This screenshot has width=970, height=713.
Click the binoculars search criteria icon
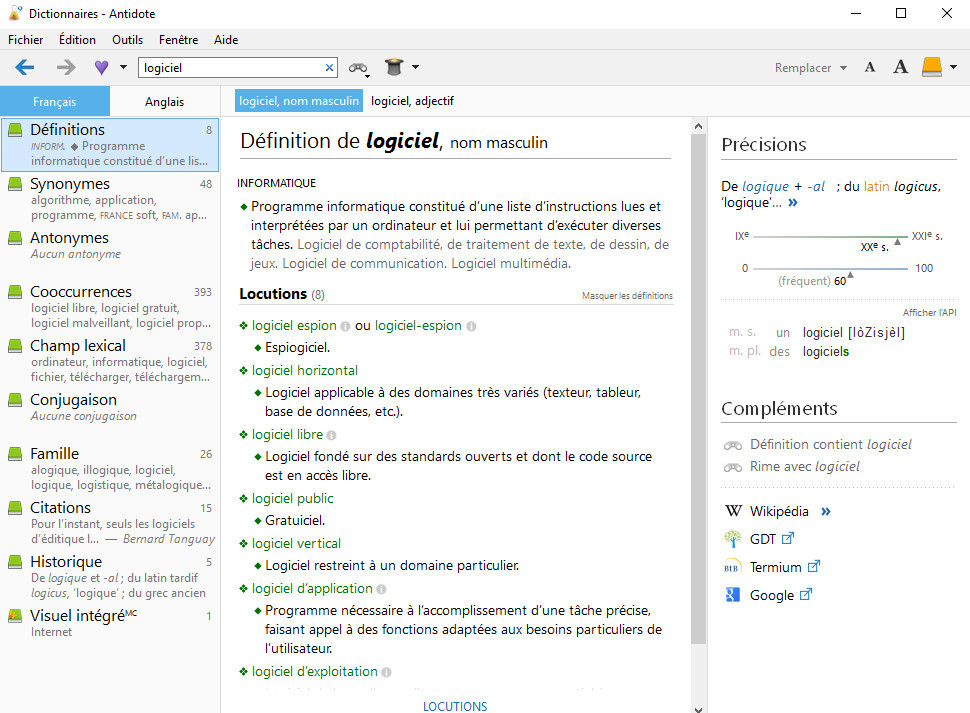pos(358,68)
